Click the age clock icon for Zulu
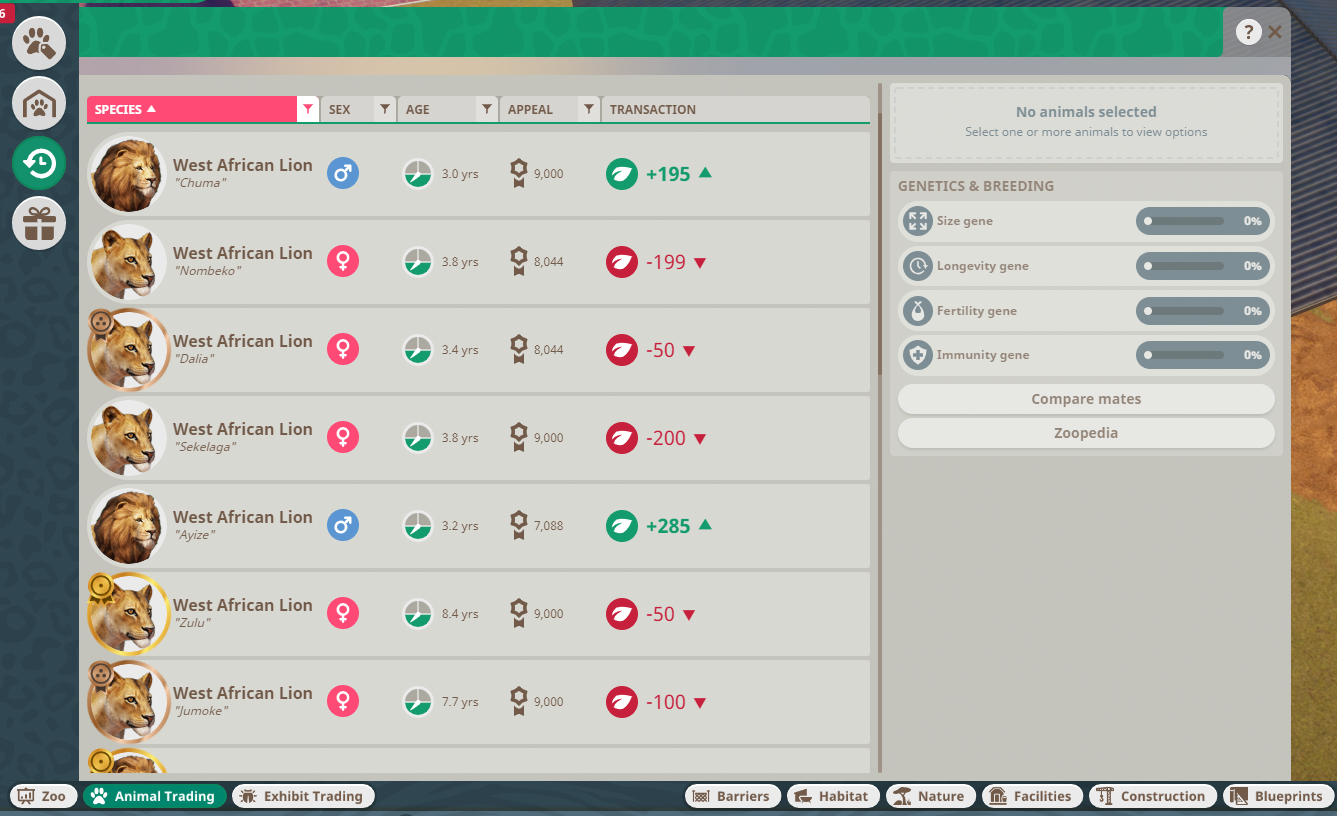The height and width of the screenshot is (816, 1337). pos(418,614)
